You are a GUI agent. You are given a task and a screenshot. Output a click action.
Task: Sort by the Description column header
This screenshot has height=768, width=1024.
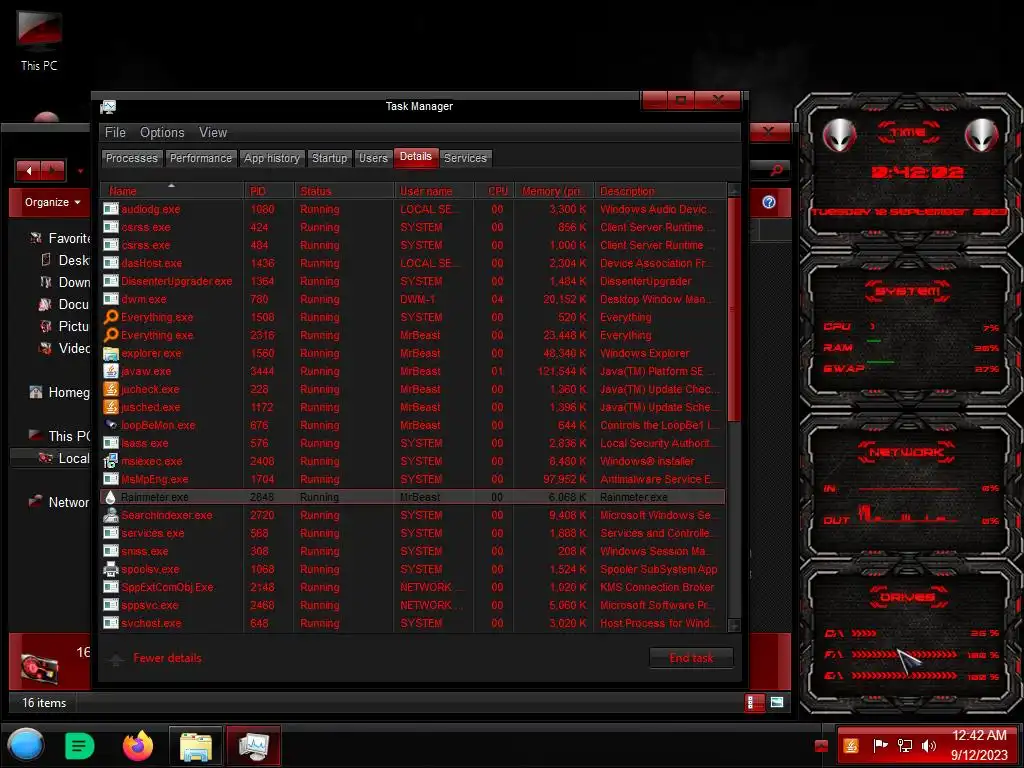coord(660,191)
